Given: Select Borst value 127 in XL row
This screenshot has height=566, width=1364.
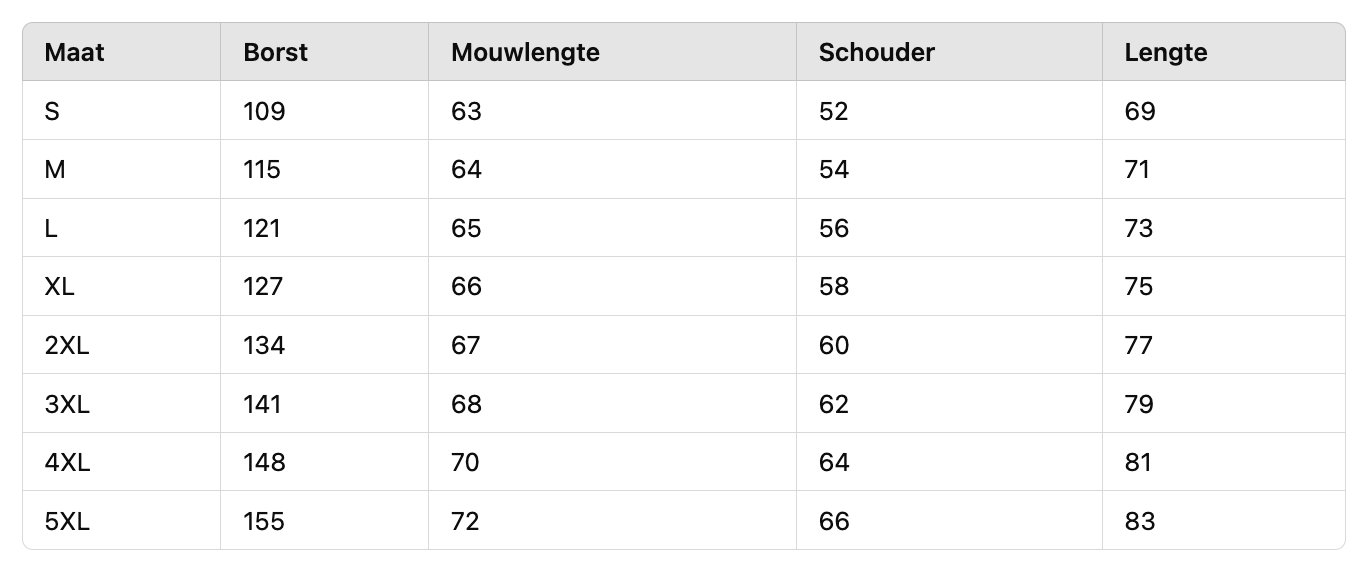Looking at the screenshot, I should [263, 287].
